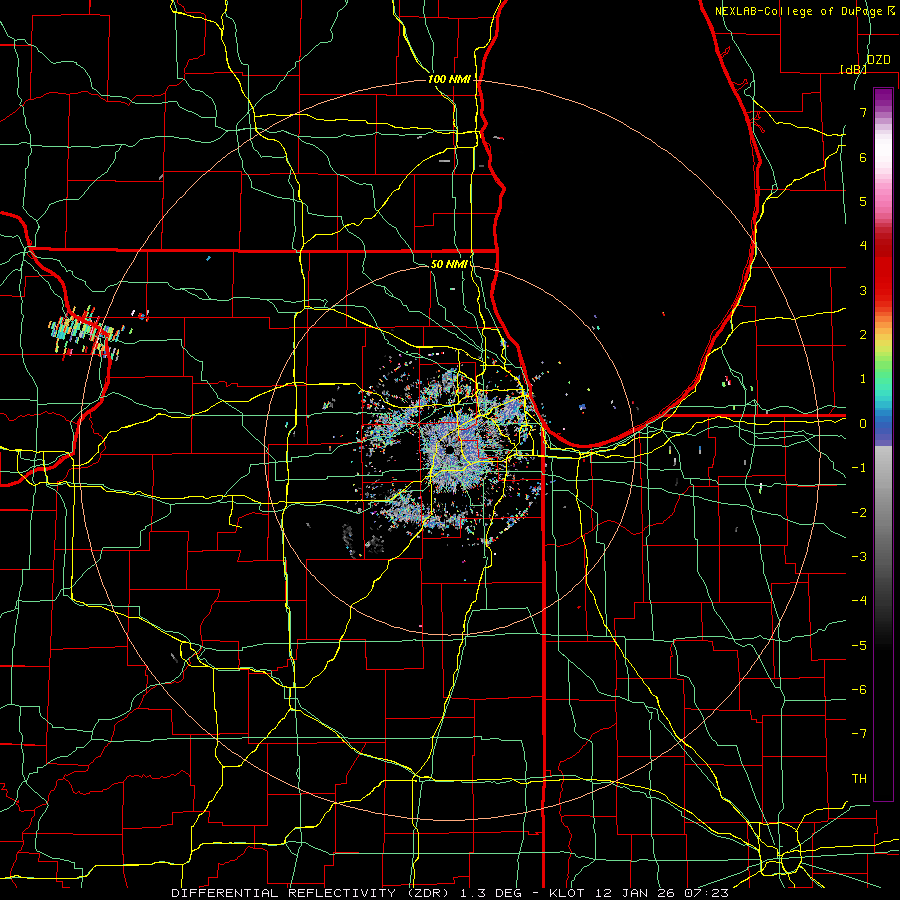Click the -4 value on the color scale
The image size is (900, 900).
pos(859,600)
